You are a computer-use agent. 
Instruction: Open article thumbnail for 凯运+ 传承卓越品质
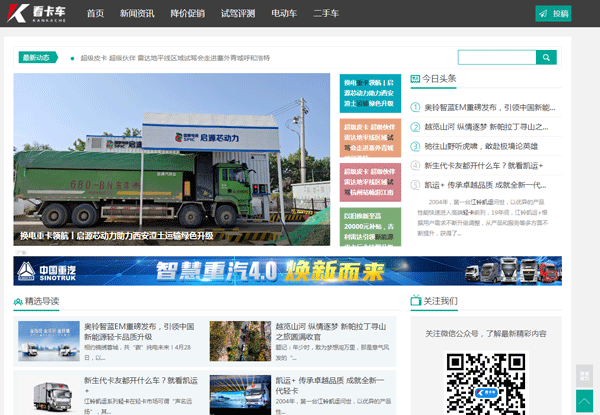coord(240,395)
